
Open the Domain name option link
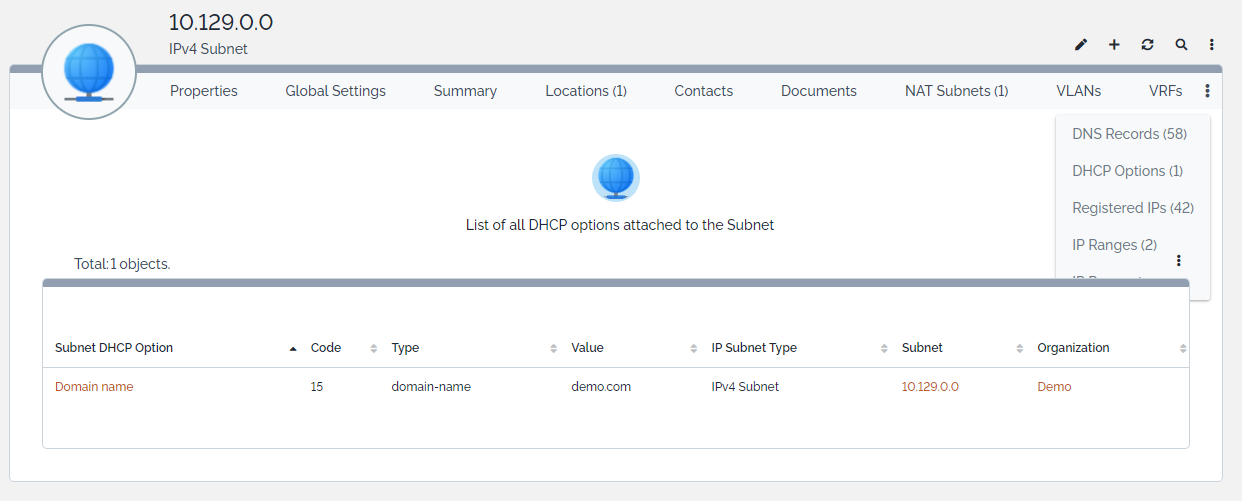(94, 387)
